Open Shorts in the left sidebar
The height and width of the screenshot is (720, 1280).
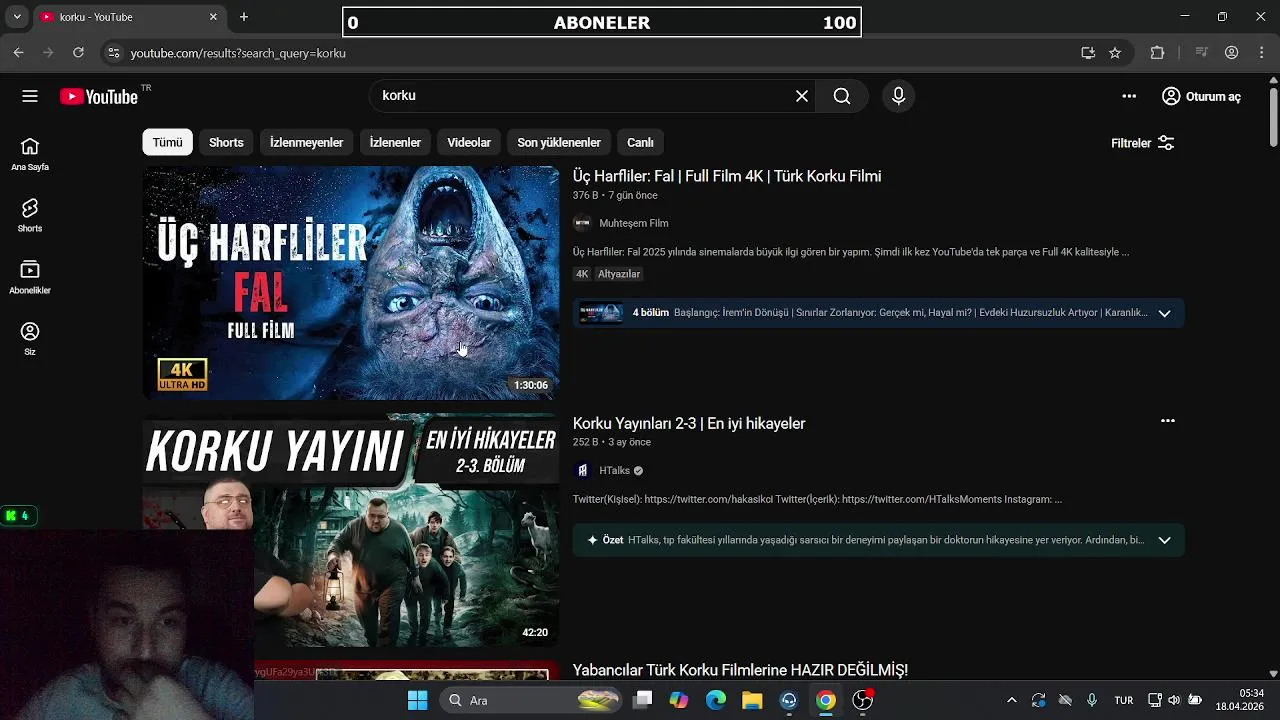30,215
